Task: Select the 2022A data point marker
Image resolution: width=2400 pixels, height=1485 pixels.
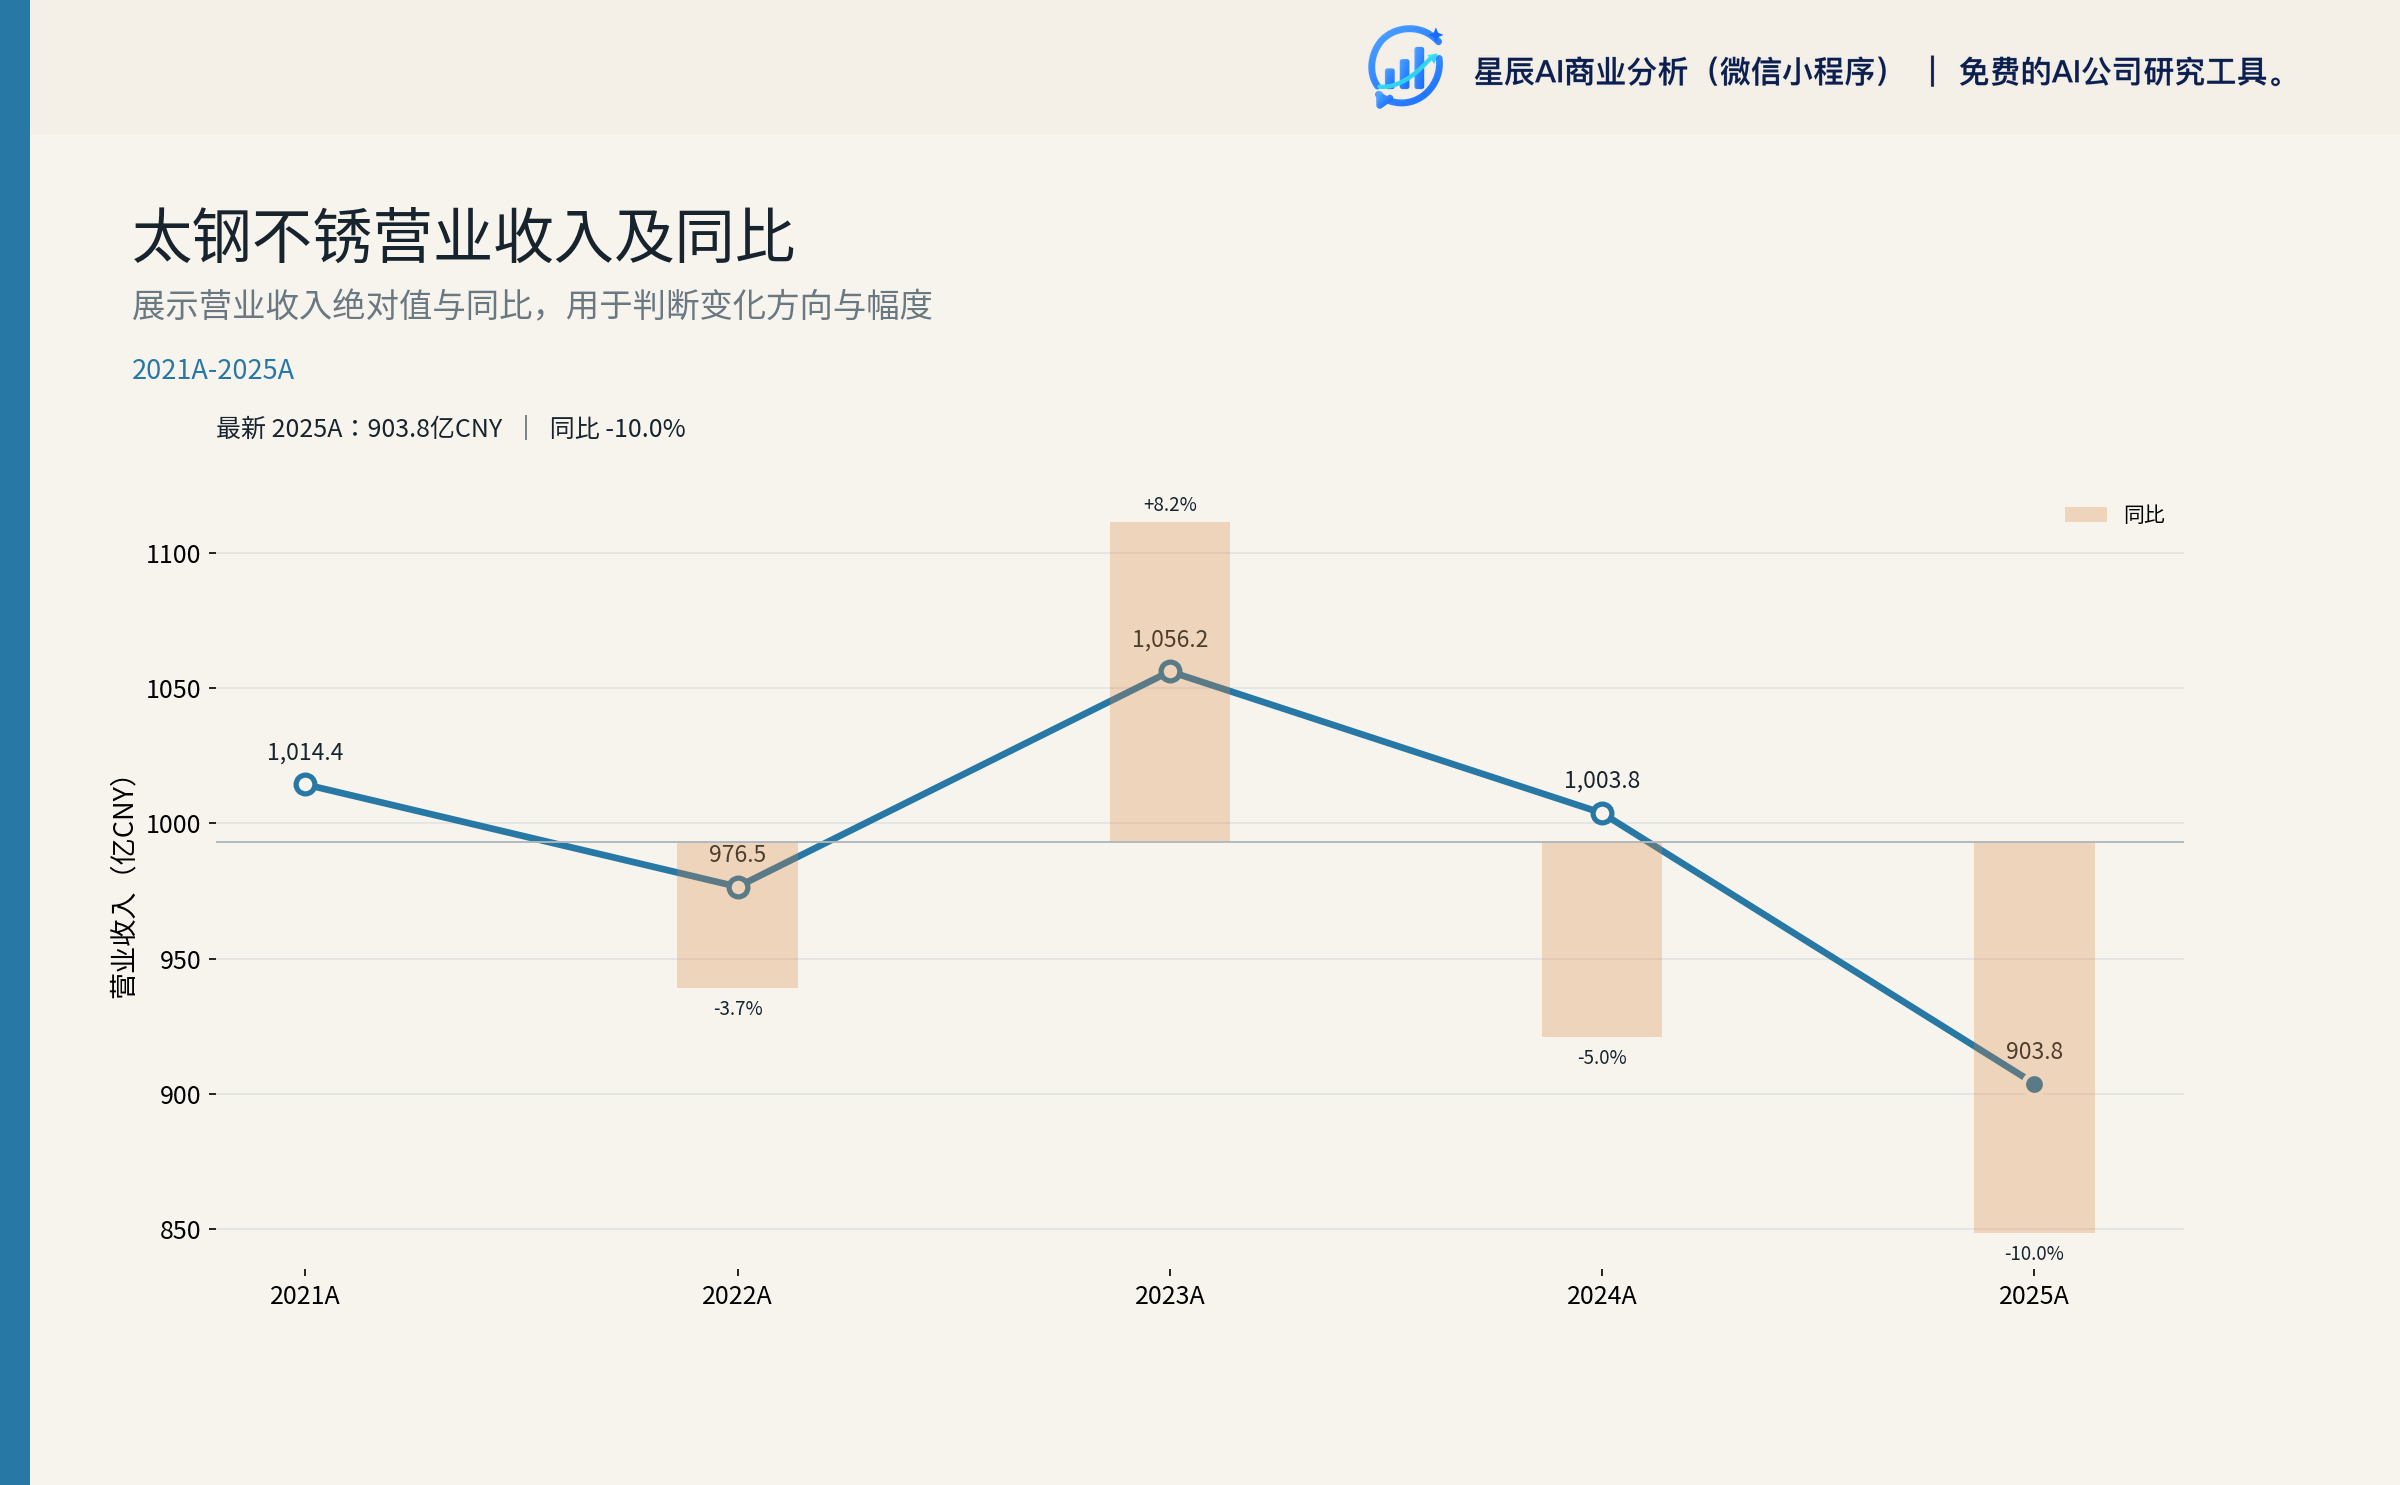Action: (738, 887)
